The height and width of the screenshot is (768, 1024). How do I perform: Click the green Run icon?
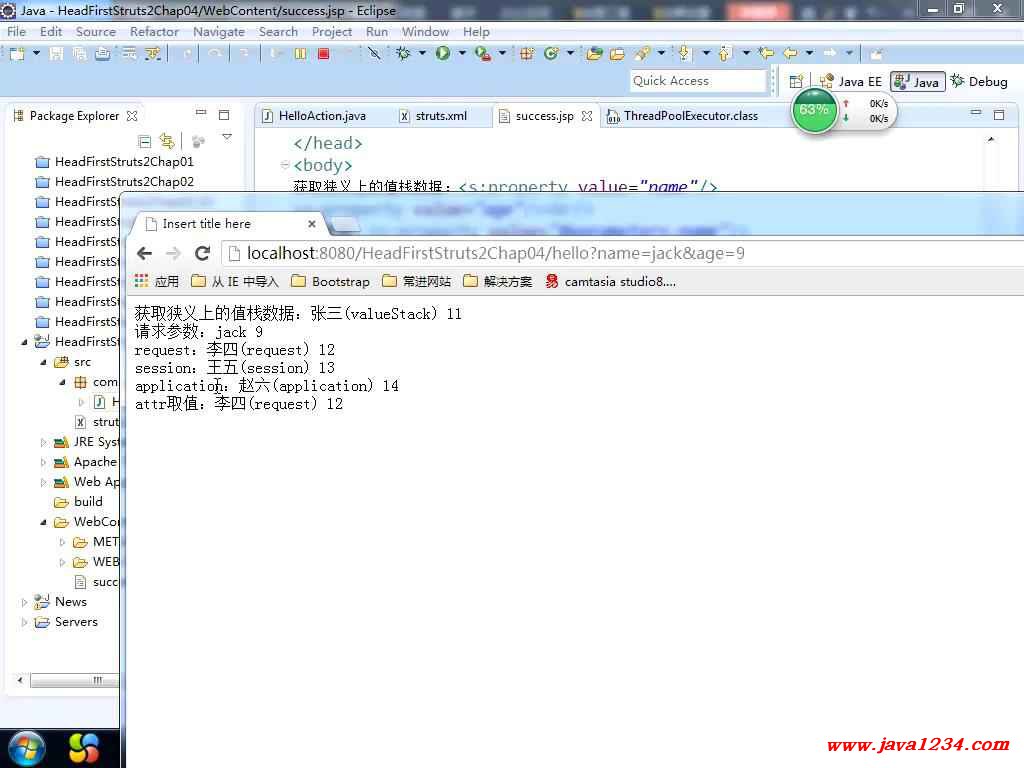(443, 54)
